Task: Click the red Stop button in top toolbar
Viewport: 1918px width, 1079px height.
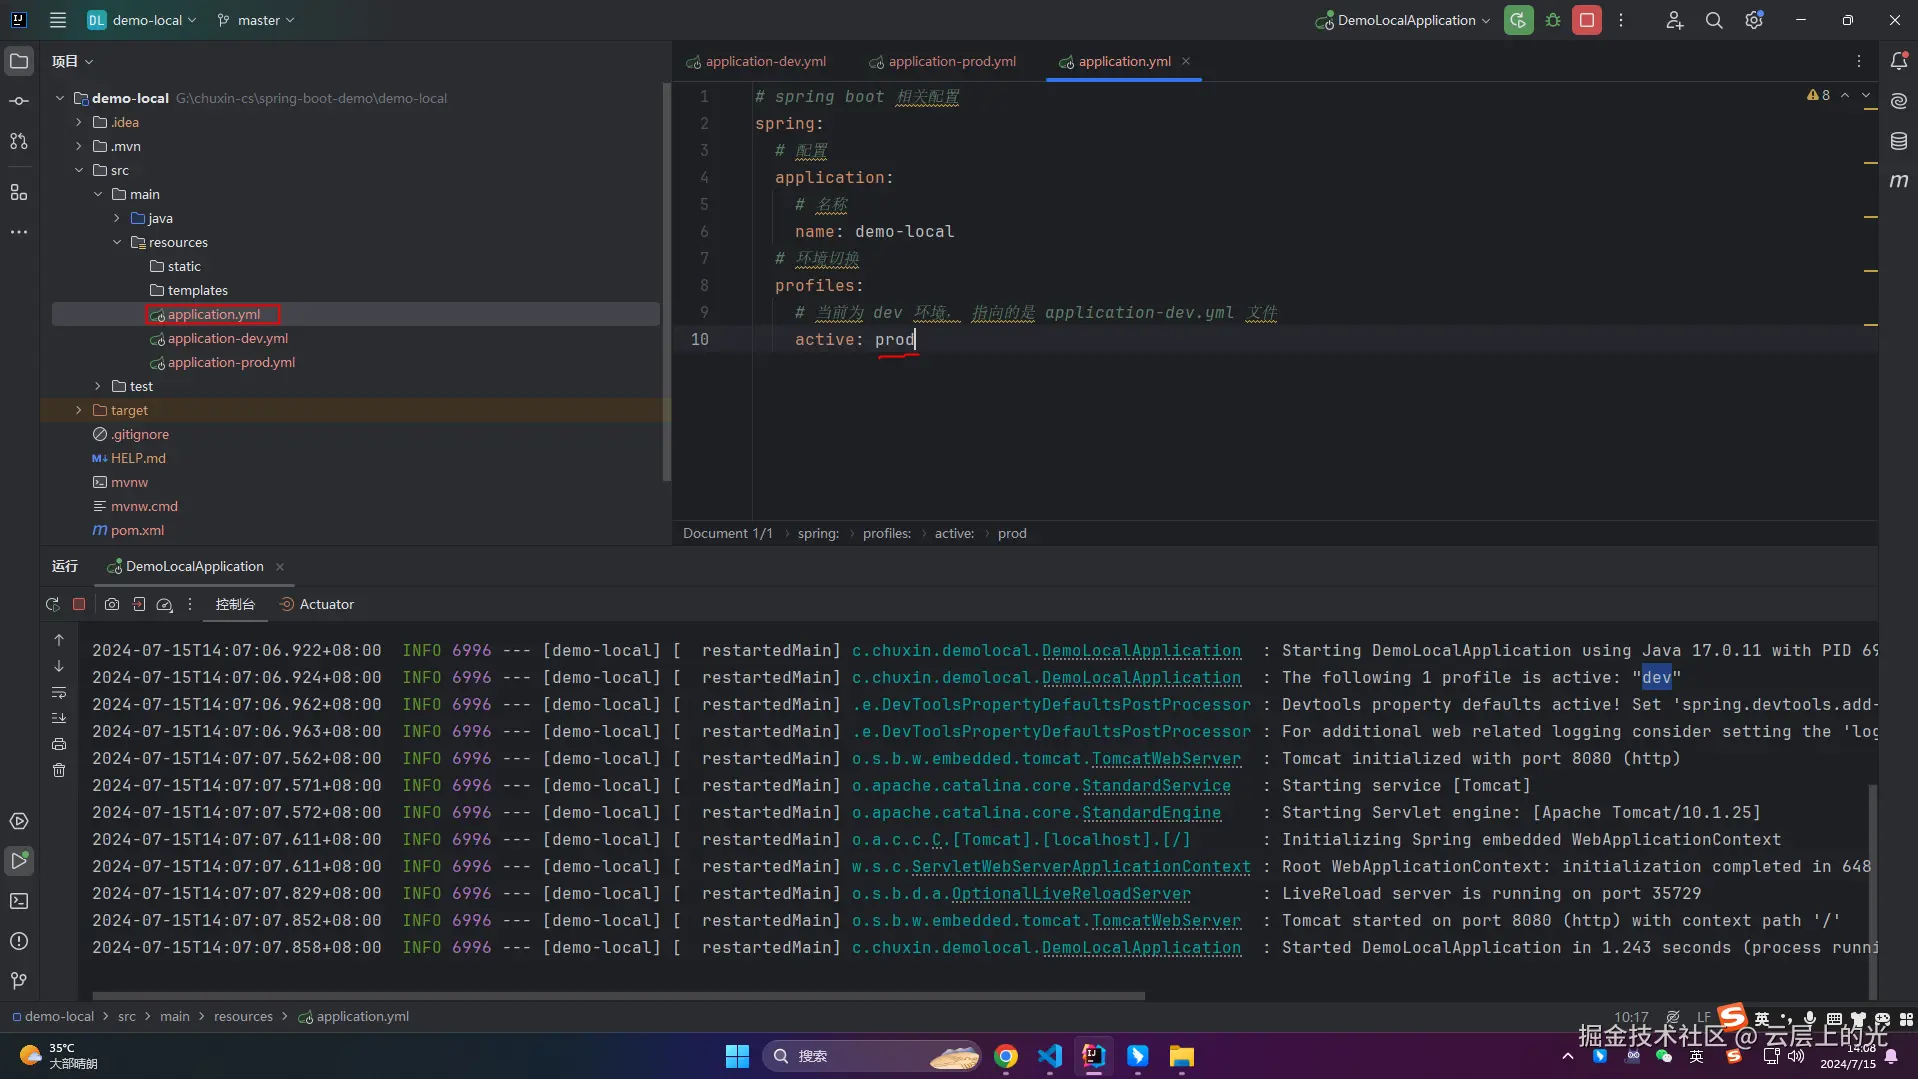Action: click(x=1586, y=20)
